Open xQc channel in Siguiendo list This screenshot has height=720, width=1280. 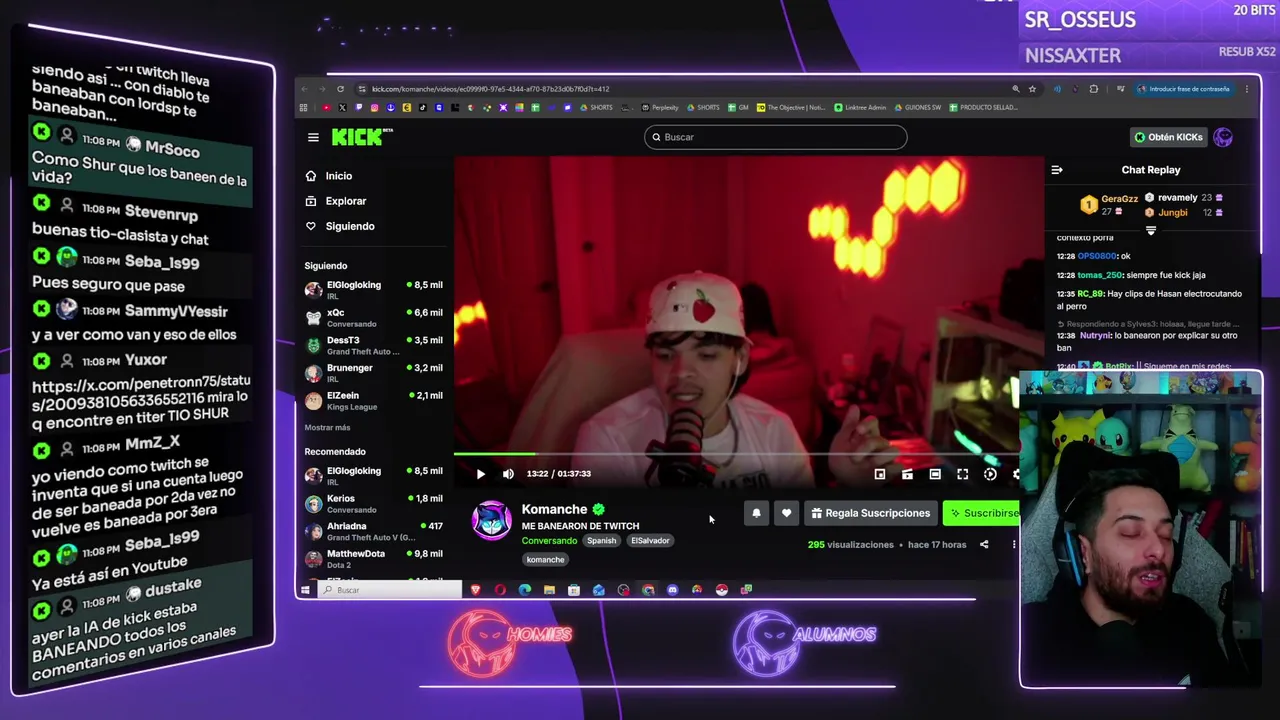pyautogui.click(x=374, y=317)
